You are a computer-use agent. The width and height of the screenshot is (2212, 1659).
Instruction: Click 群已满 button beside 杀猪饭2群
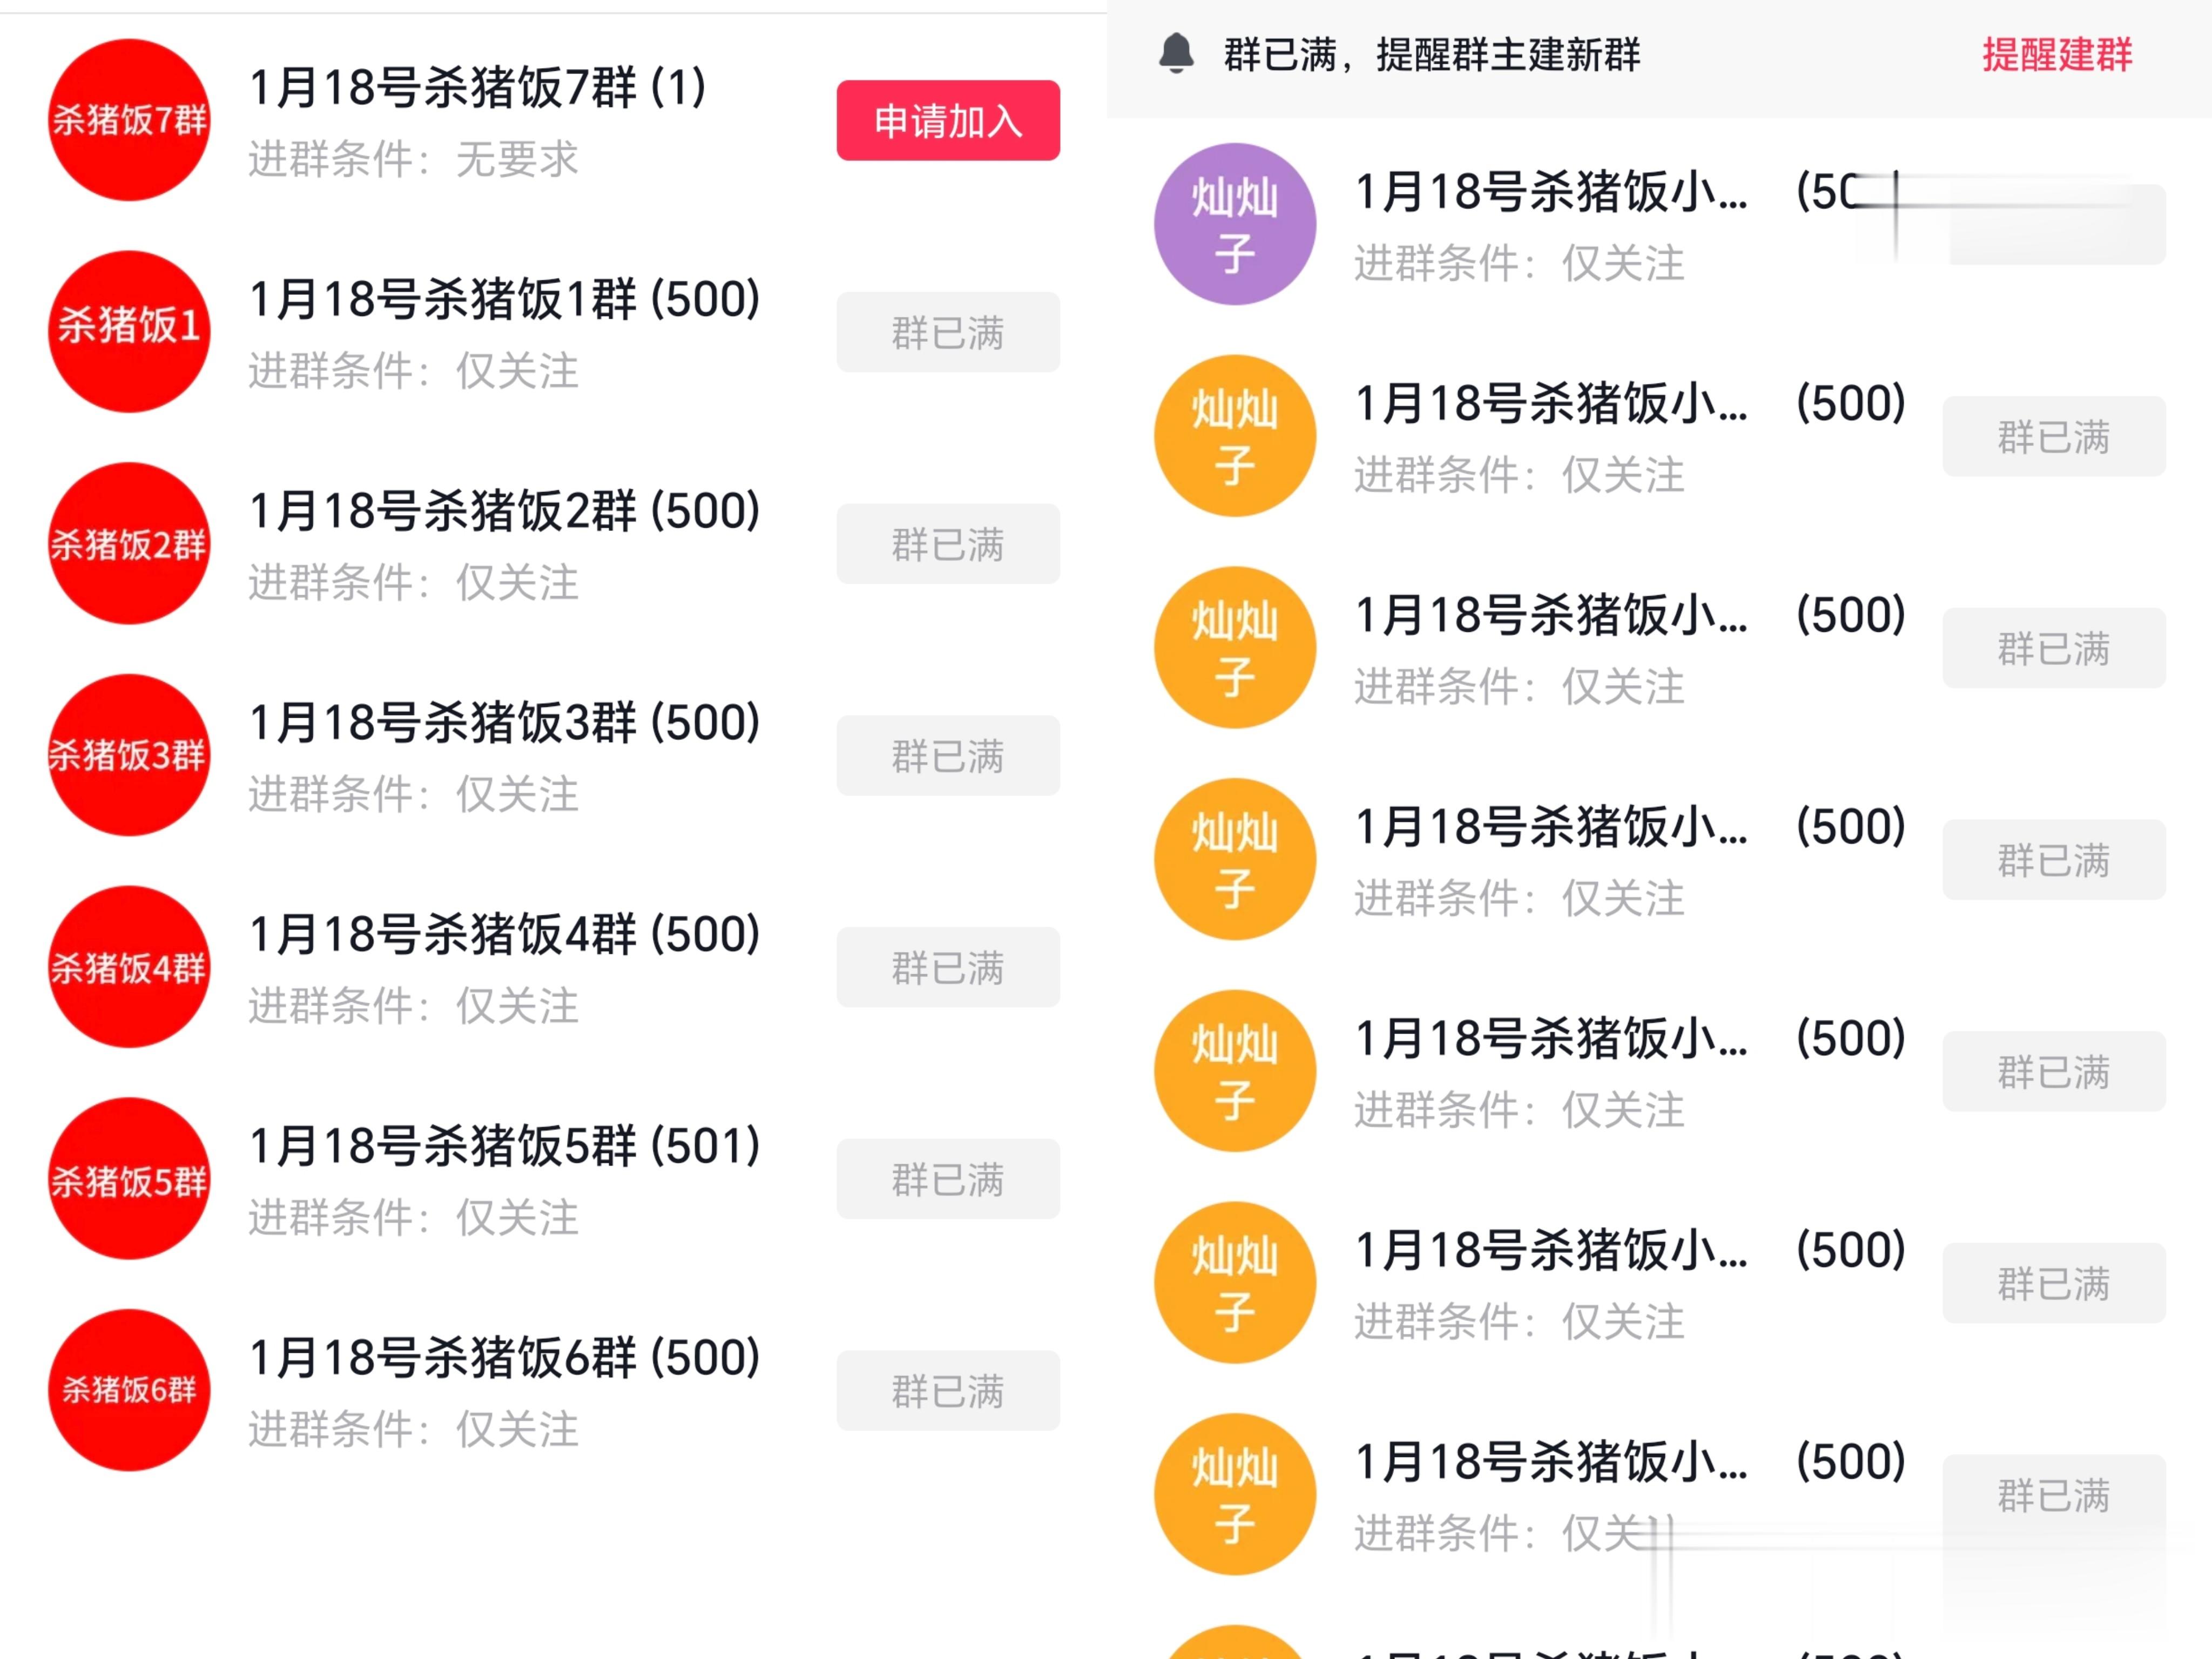click(x=947, y=544)
